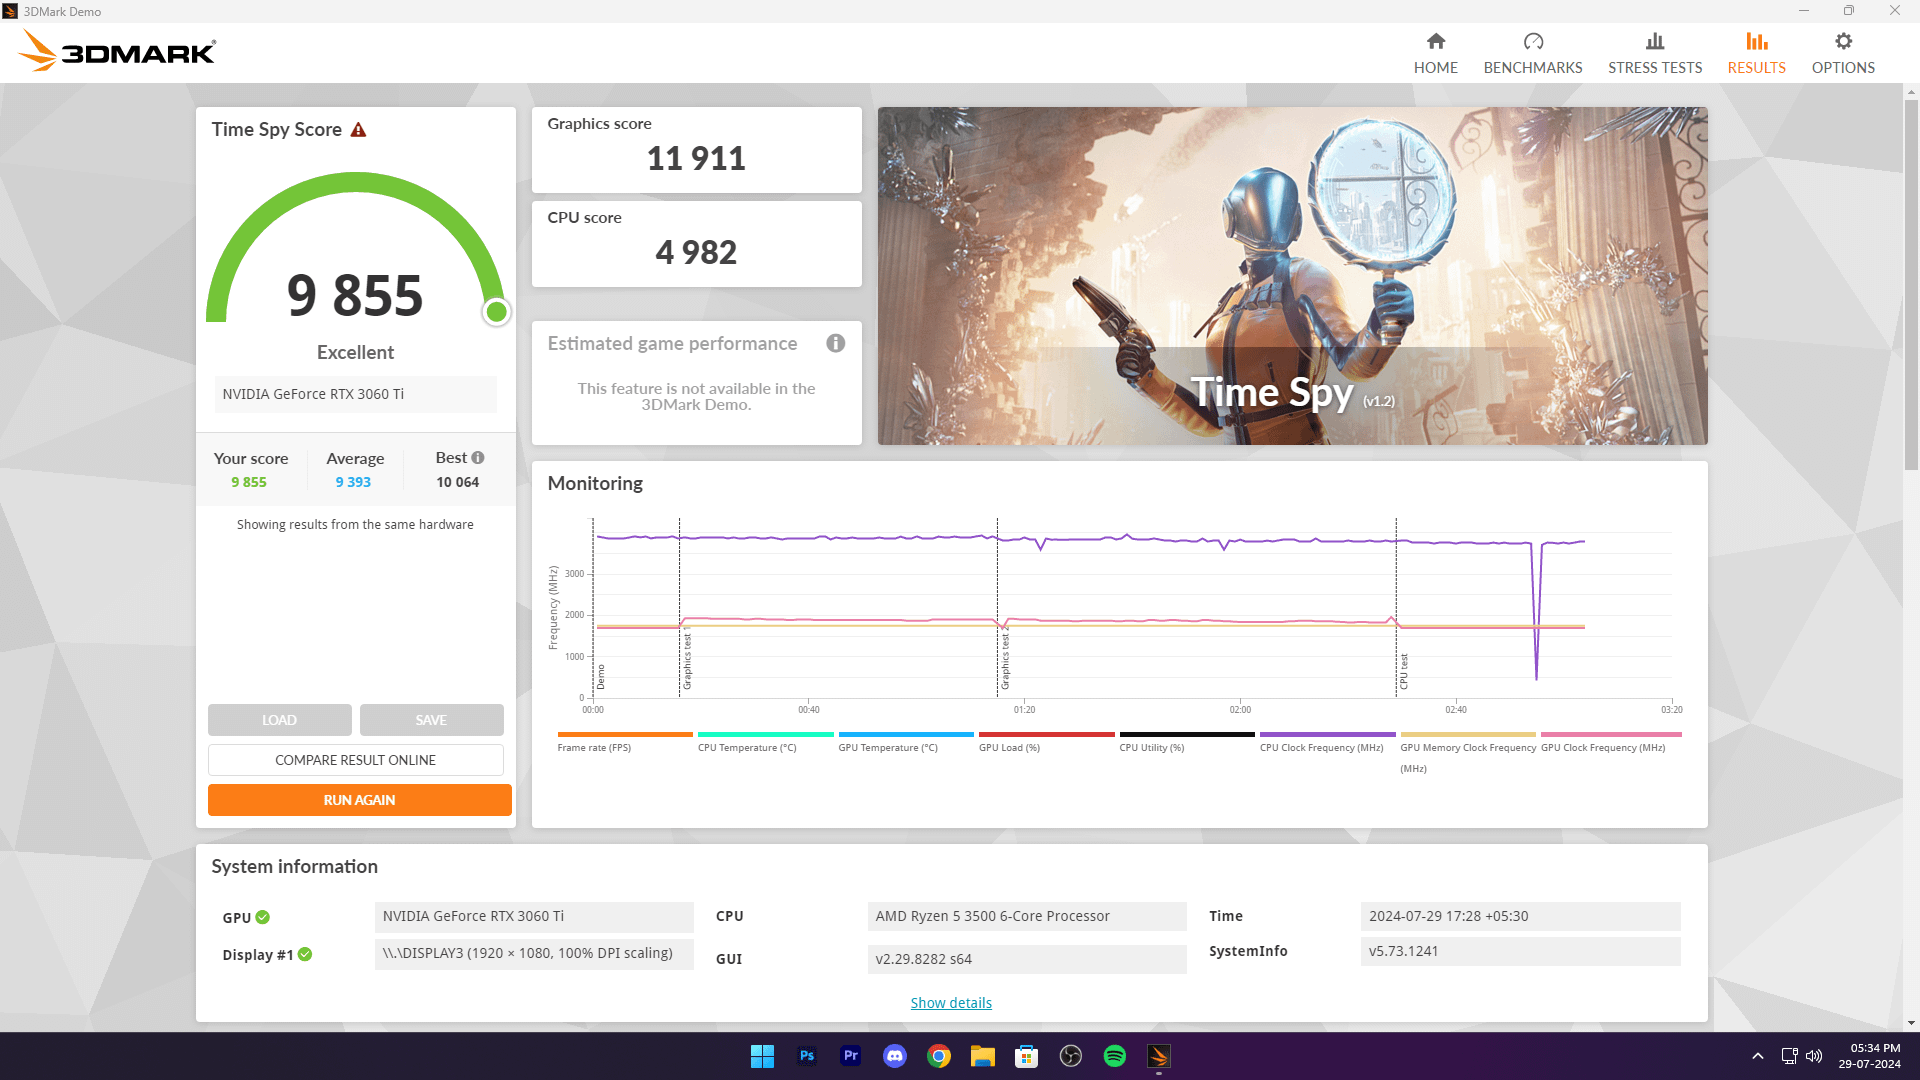Click the 3DMark logo

pyautogui.click(x=117, y=51)
